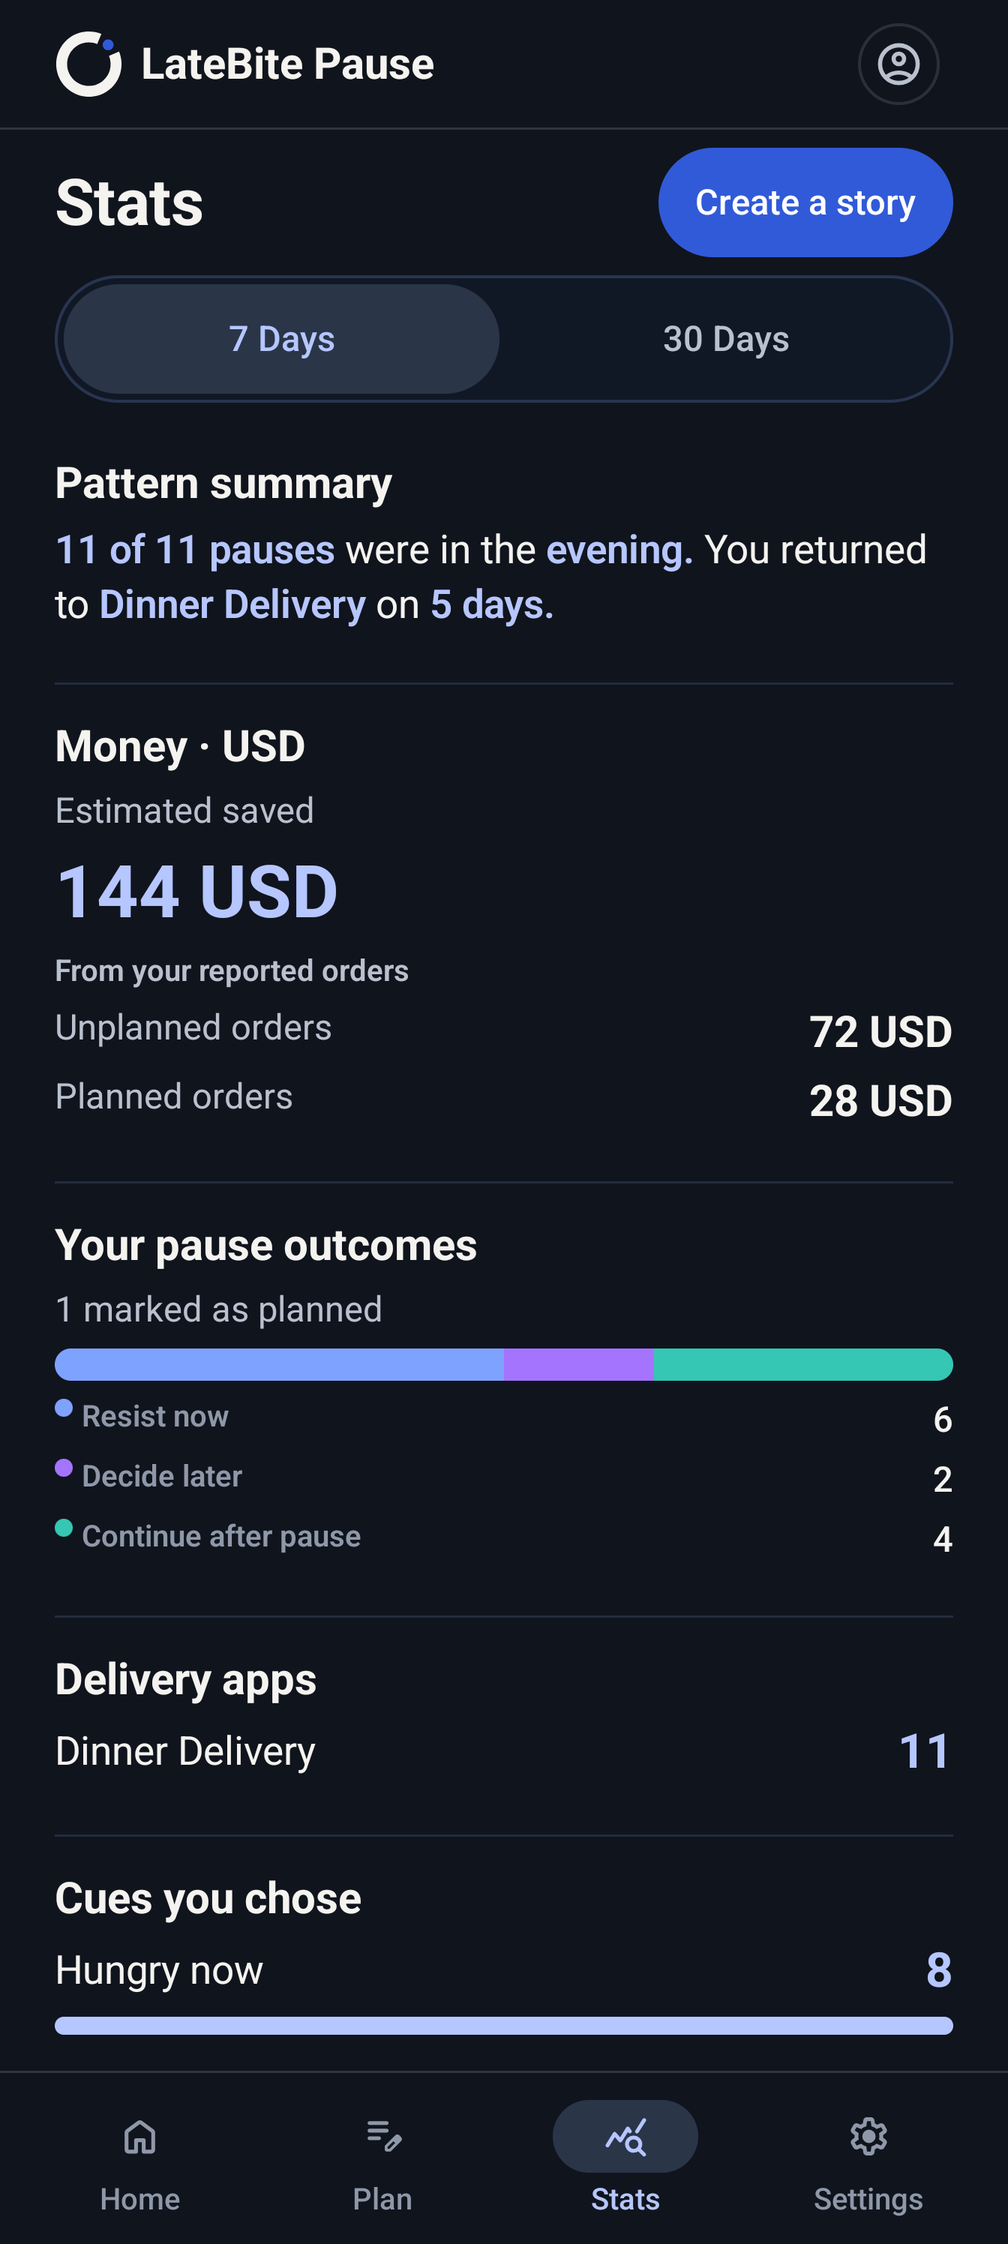Tap the LateBite Pause logo icon
This screenshot has height=2244, width=1008.
89,64
